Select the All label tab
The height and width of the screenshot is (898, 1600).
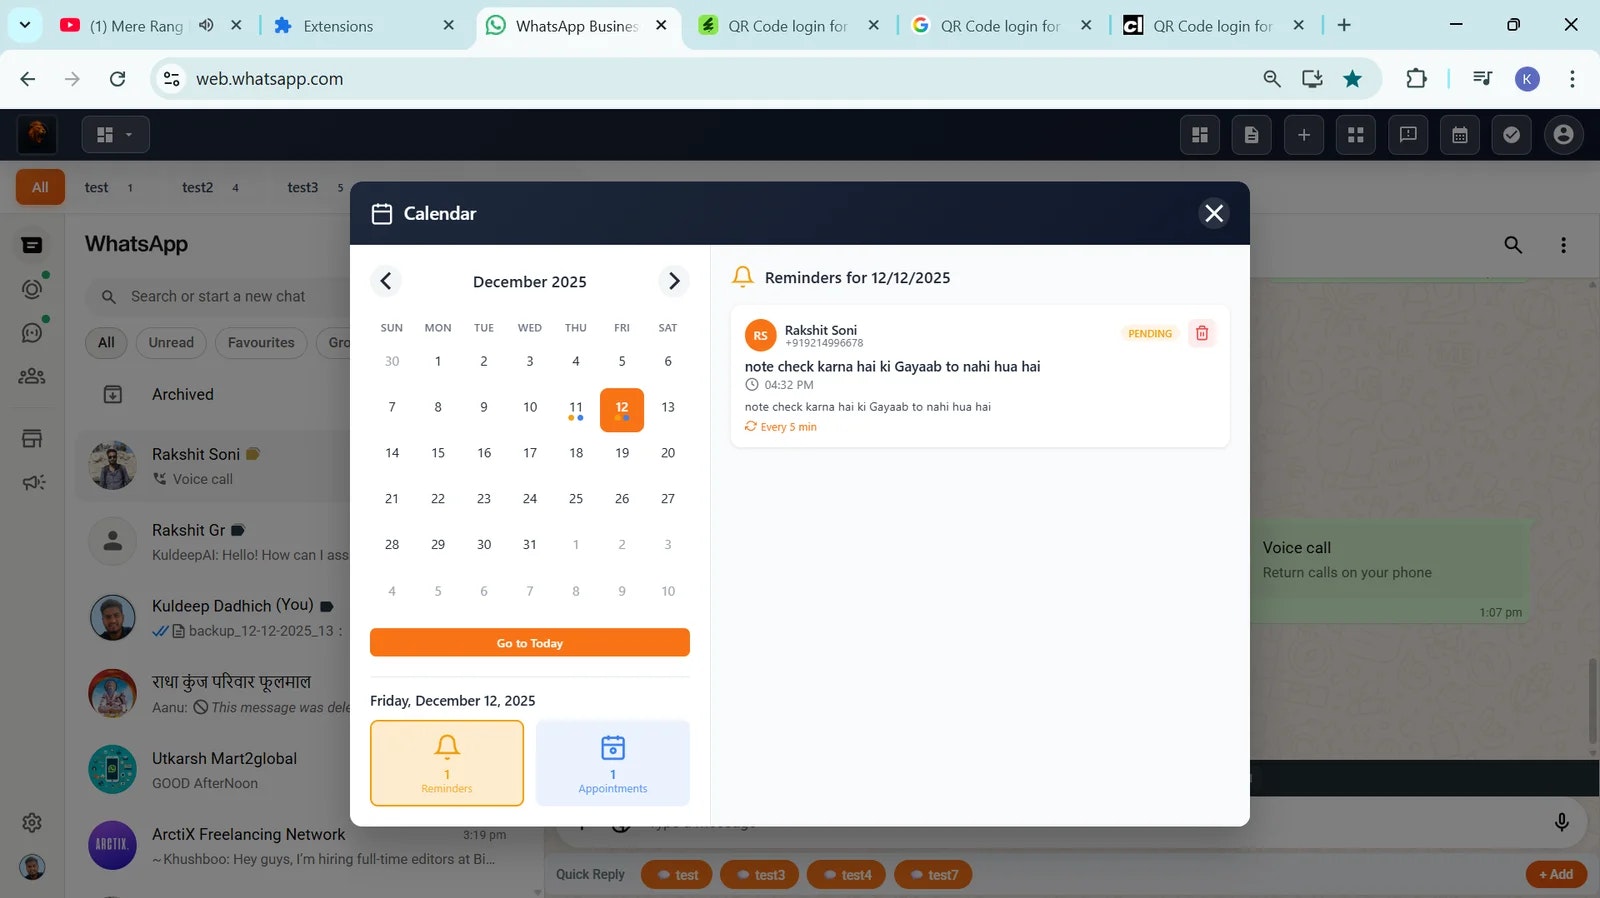tap(40, 187)
